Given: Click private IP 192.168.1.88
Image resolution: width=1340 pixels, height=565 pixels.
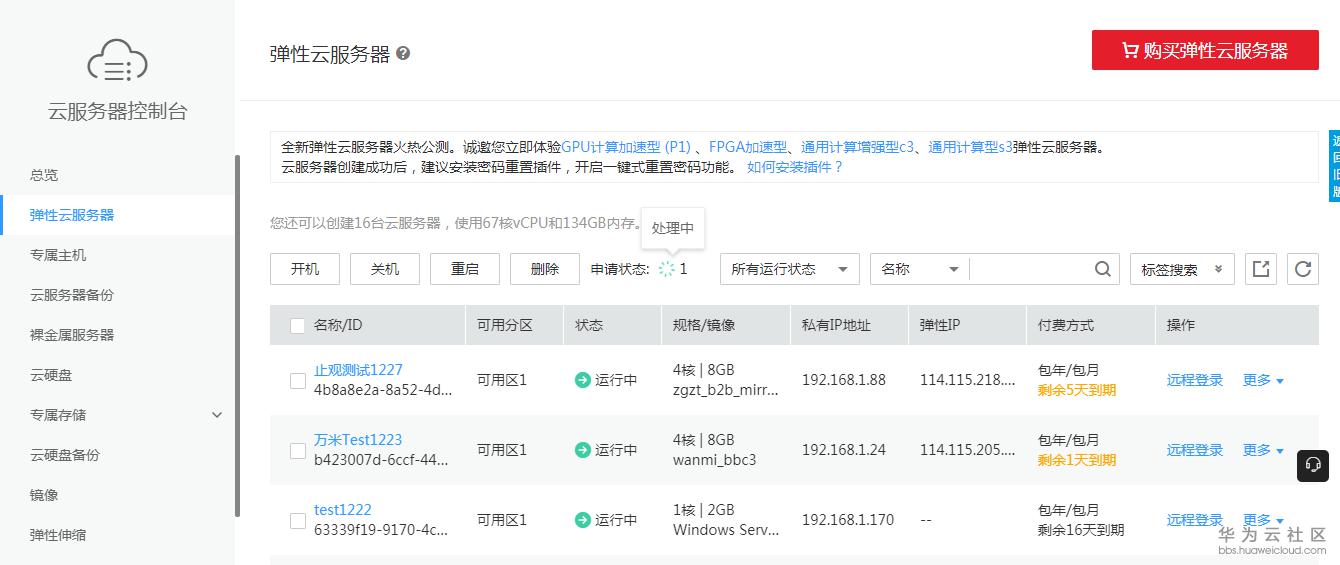Looking at the screenshot, I should pos(844,380).
